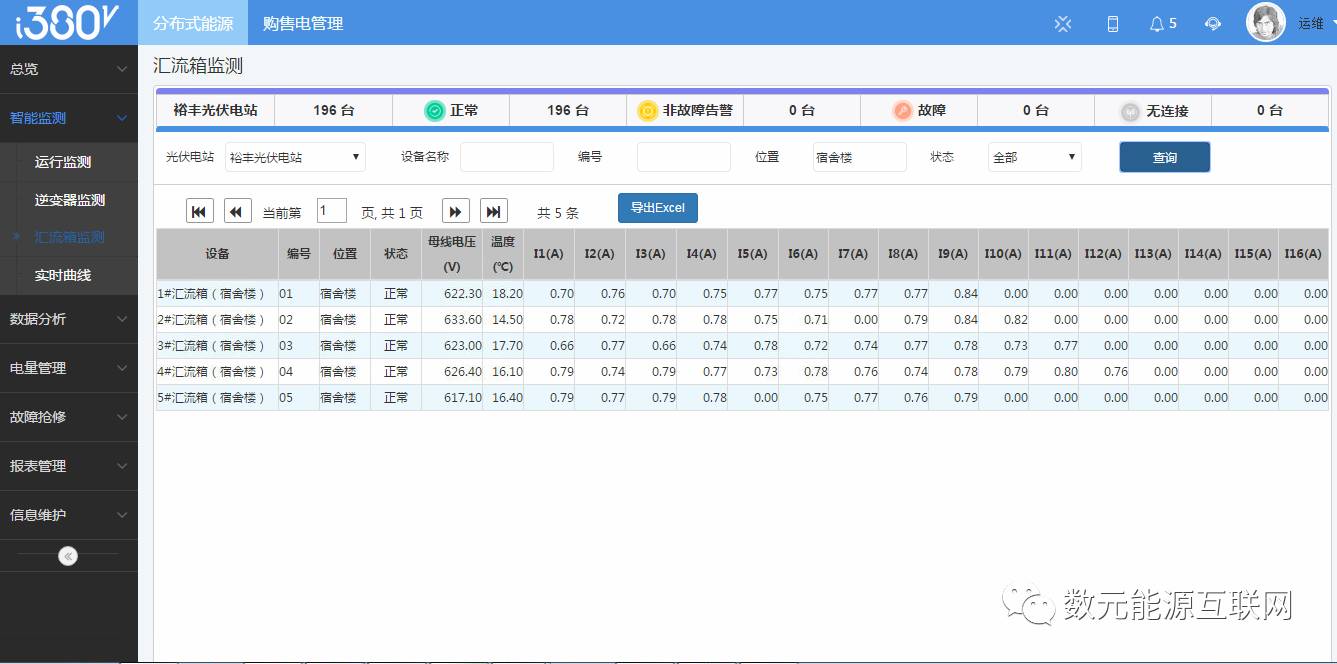Screen dimensions: 1337x664
Task: Open the 状态 status dropdown
Action: point(1034,157)
